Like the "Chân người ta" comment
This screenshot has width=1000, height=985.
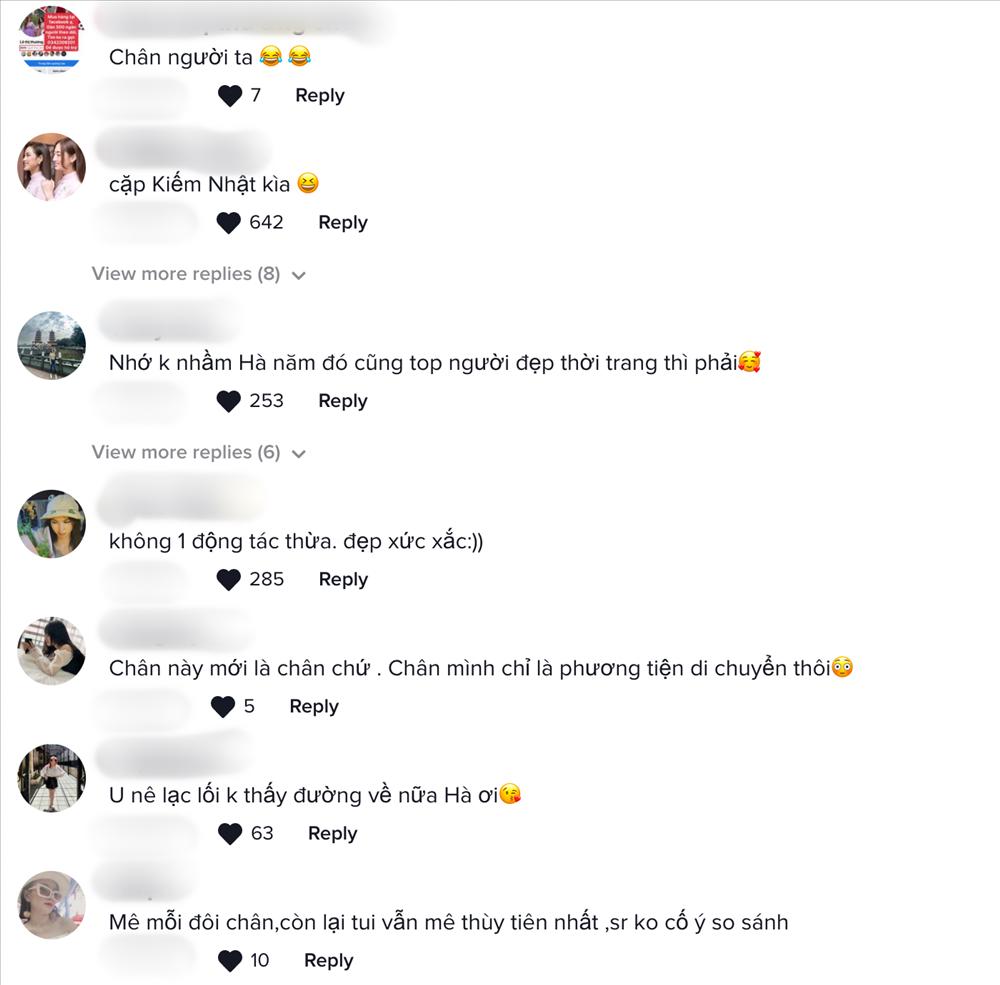point(230,96)
